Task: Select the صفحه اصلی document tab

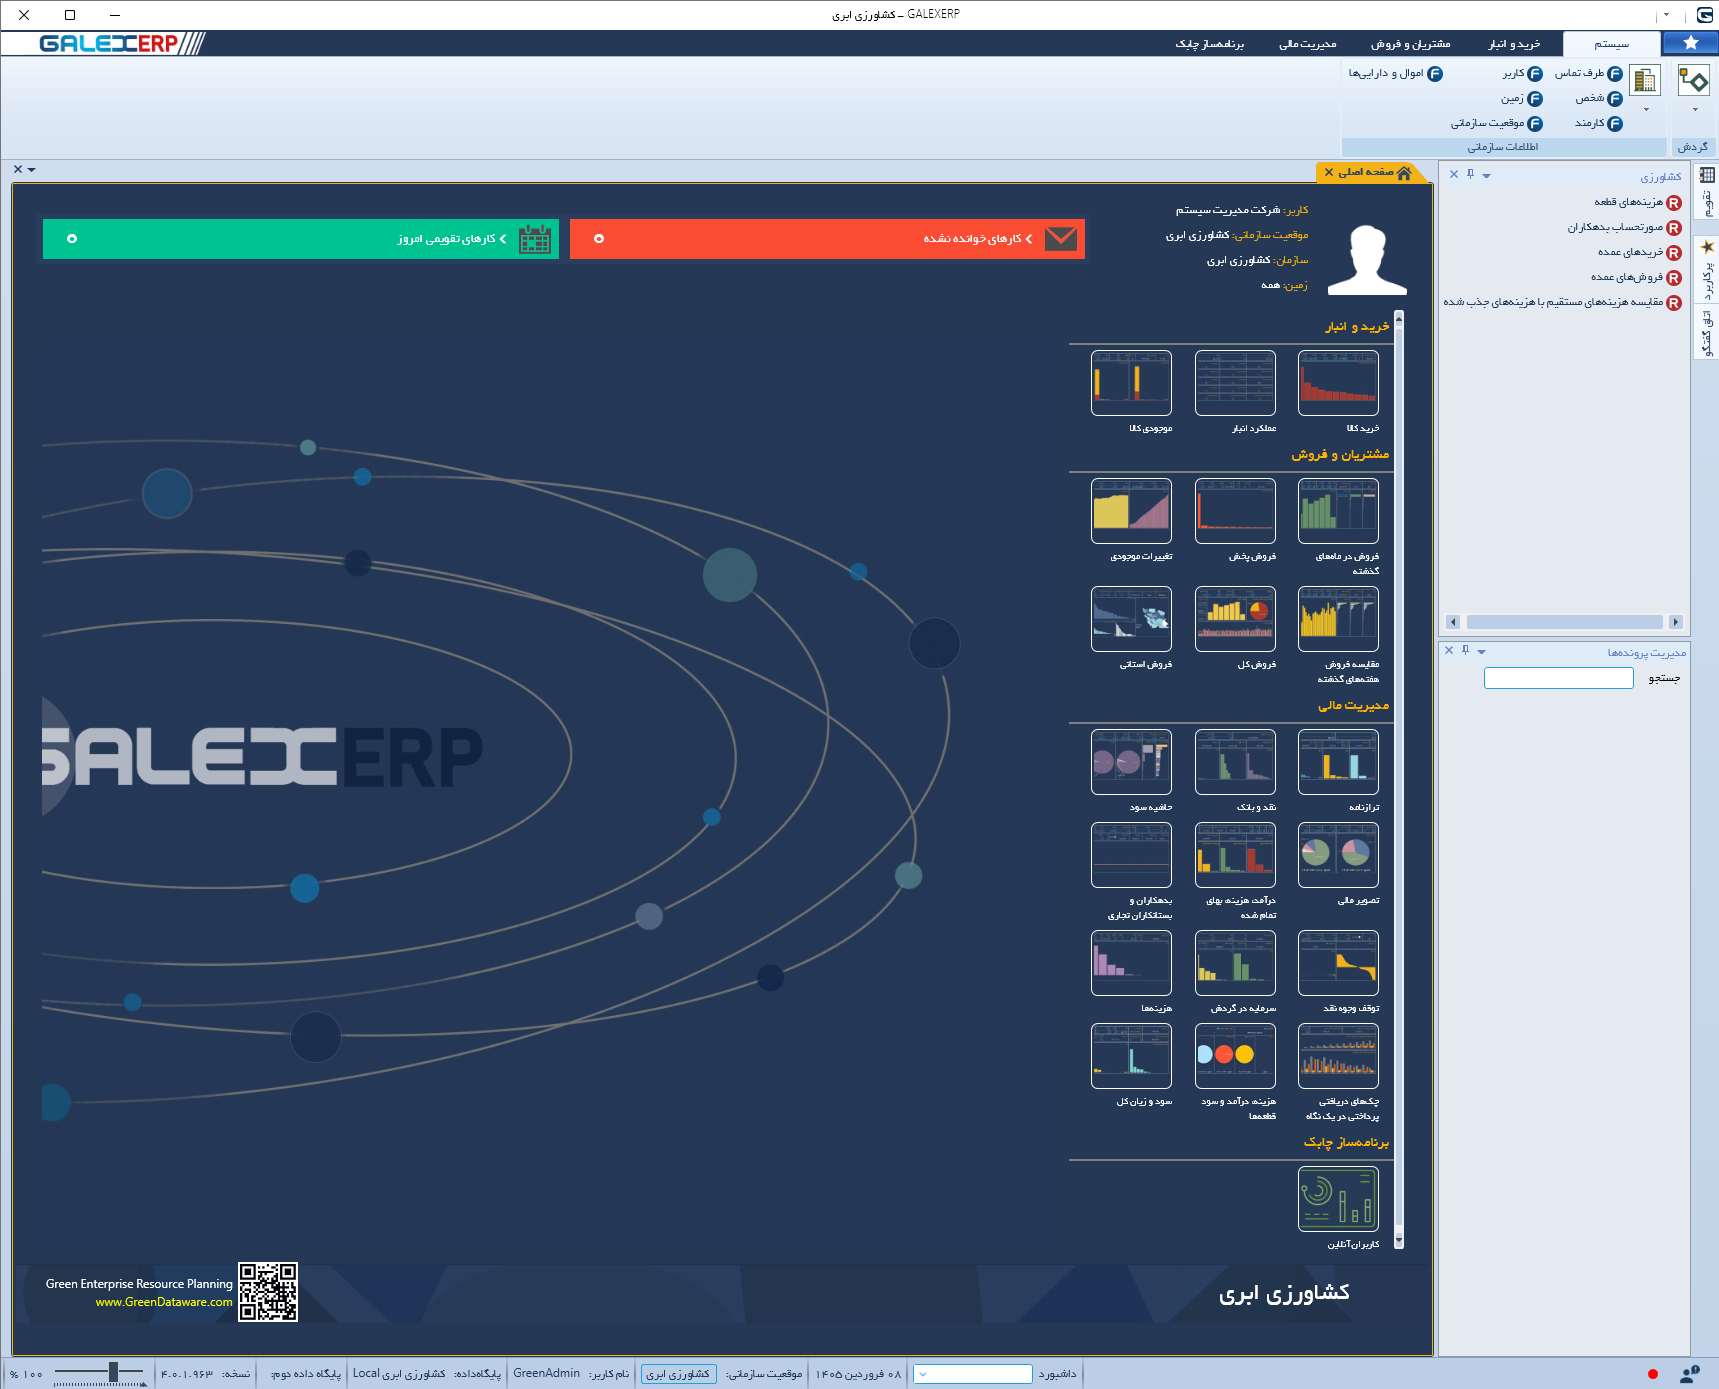Action: 1374,172
